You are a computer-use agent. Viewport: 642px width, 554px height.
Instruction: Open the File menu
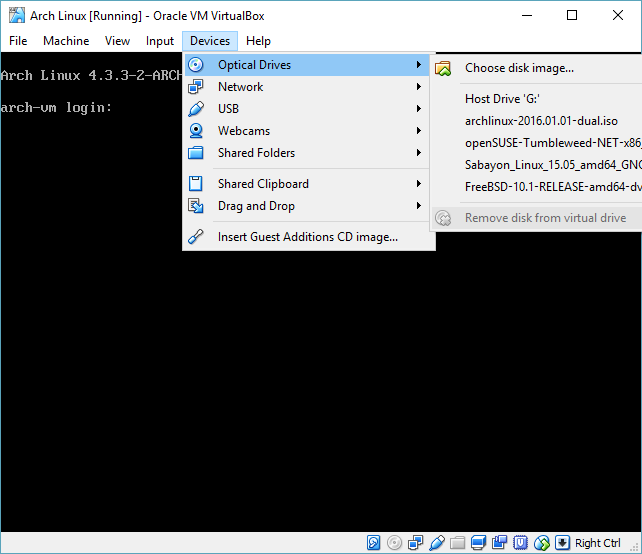click(18, 41)
